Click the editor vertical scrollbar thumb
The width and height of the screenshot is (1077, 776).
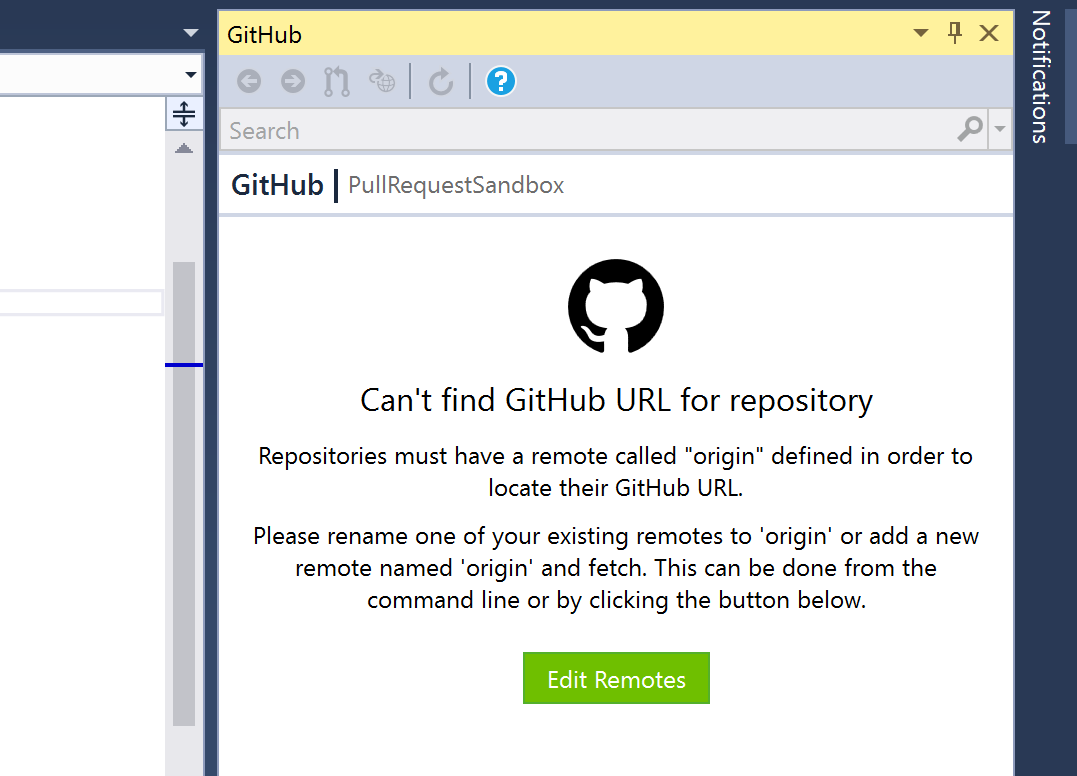coord(183,493)
